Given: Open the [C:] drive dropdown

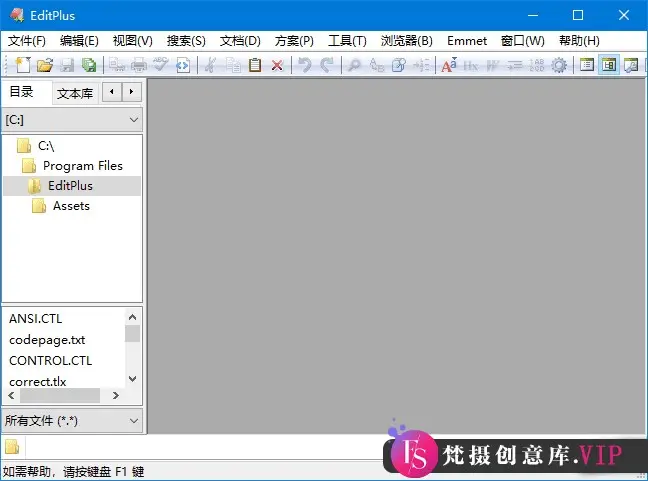Looking at the screenshot, I should tap(72, 120).
